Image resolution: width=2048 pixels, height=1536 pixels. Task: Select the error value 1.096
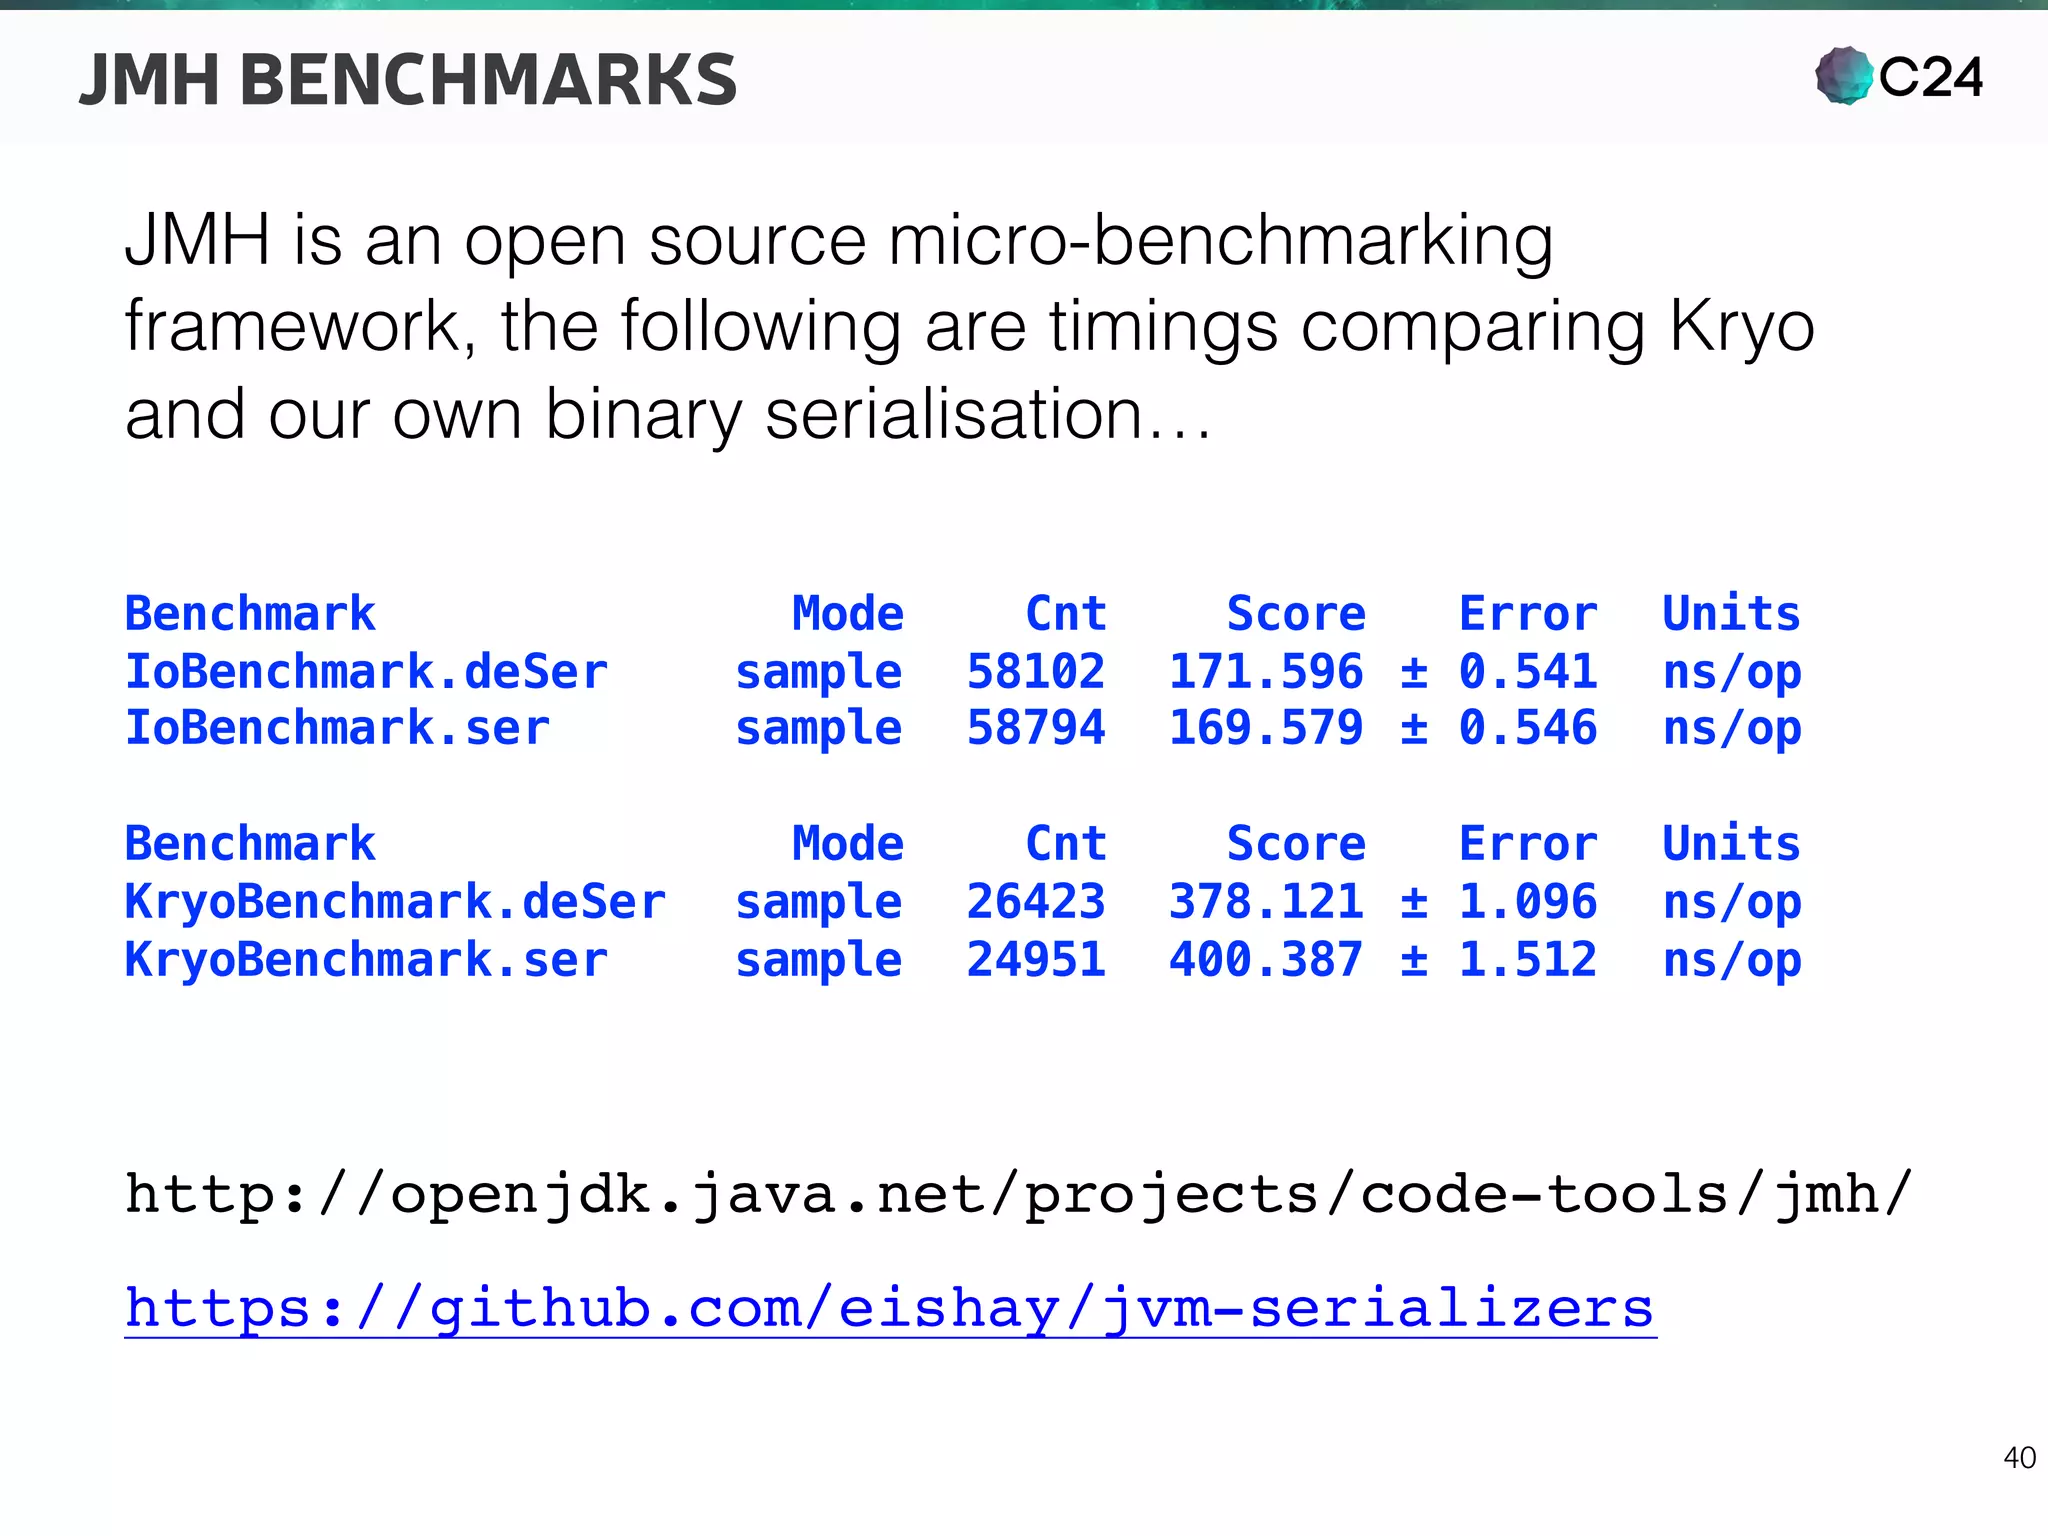click(x=1528, y=902)
